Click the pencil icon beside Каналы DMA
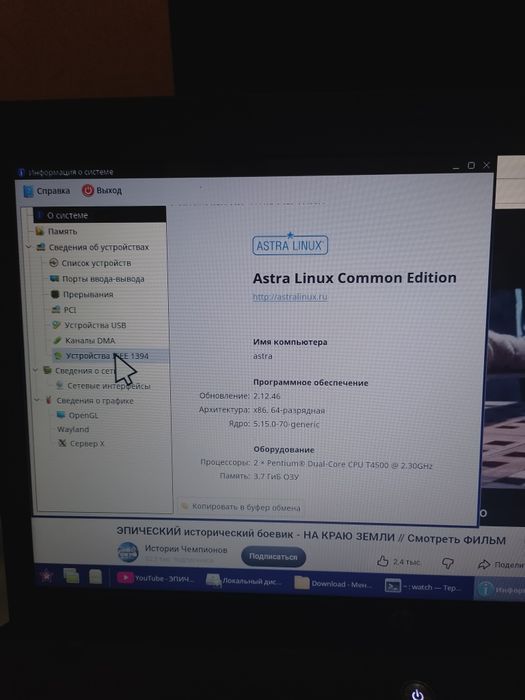 click(x=57, y=340)
